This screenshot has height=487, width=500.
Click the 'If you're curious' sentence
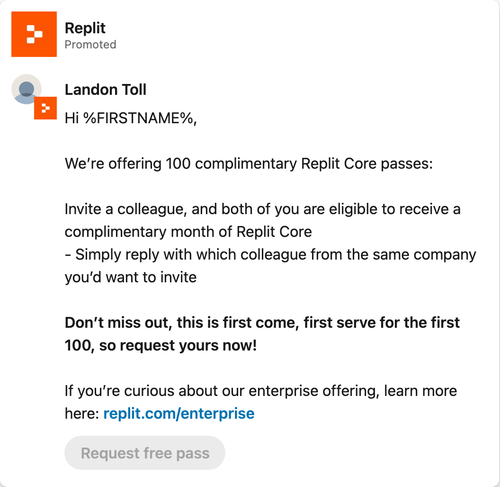pyautogui.click(x=261, y=391)
